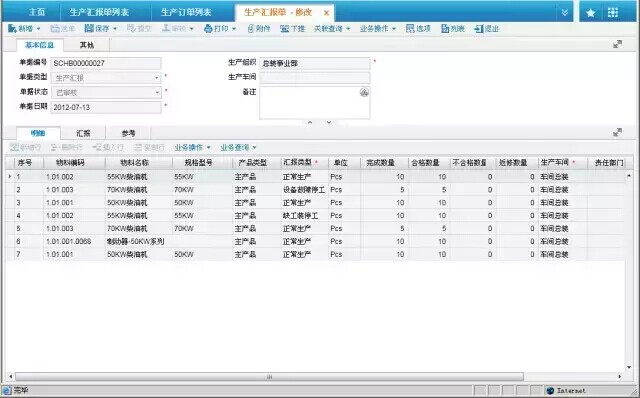Screen dimensions: 640x398
Task: Close the 生产汇报单 - 修改 tab
Action: [x=327, y=13]
